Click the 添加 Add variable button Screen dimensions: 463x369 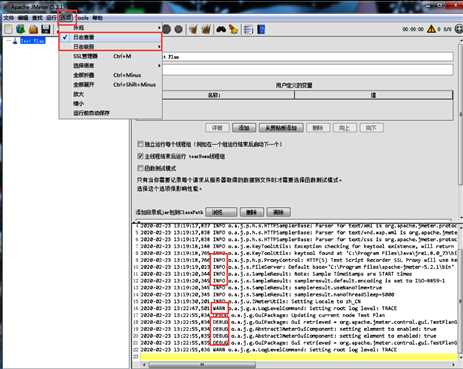244,128
